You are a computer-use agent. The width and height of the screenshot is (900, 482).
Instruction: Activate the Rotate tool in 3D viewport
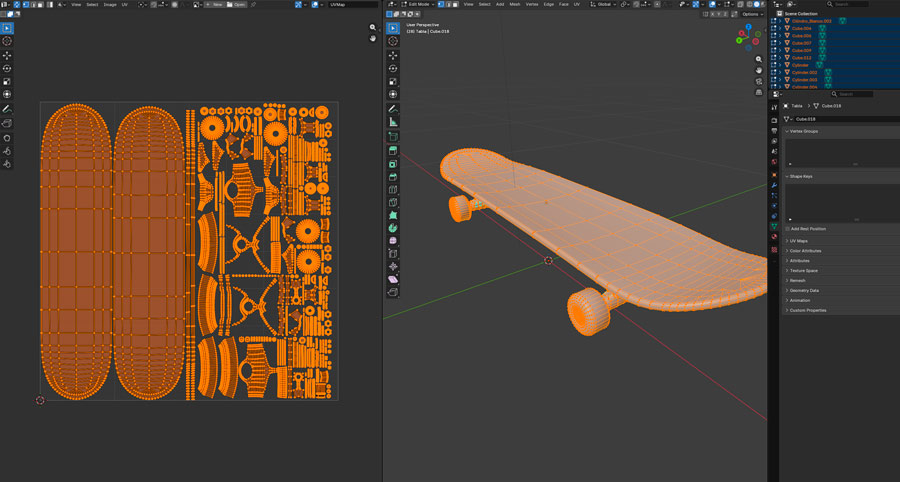pyautogui.click(x=393, y=69)
